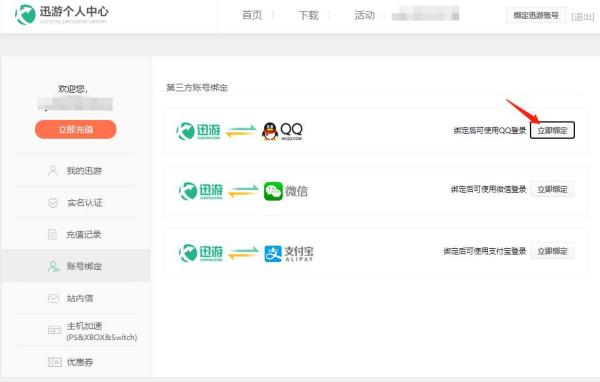Click the orange 立即充值 button
The width and height of the screenshot is (600, 382).
coord(75,129)
